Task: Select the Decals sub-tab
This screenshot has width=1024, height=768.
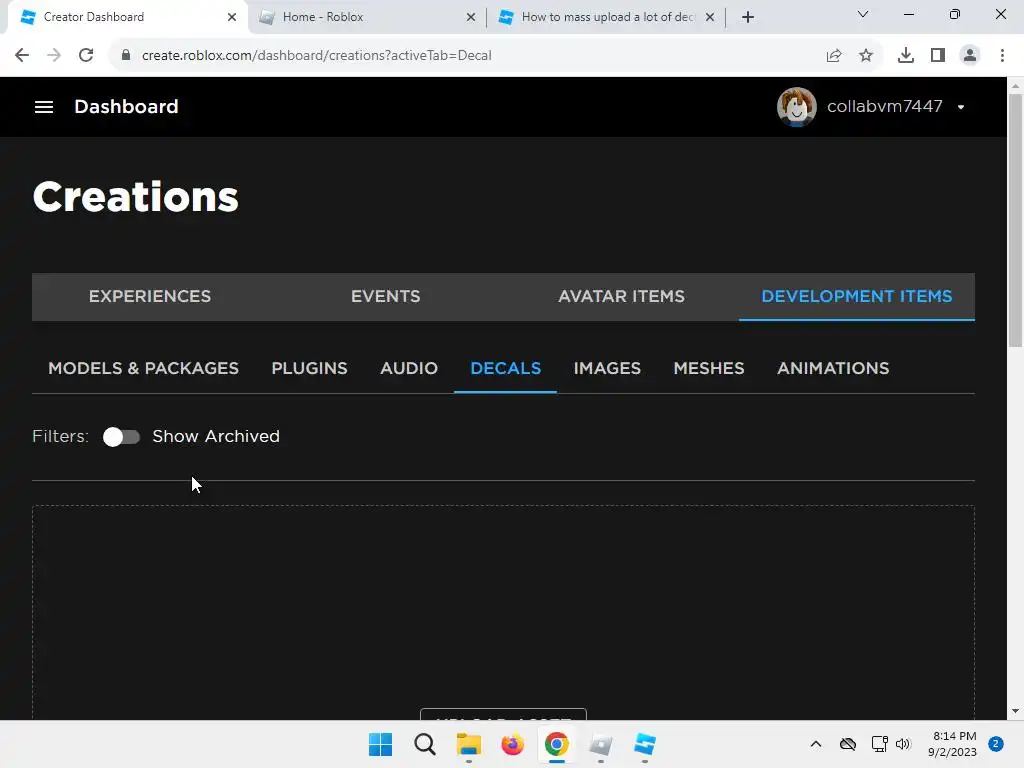Action: pyautogui.click(x=505, y=368)
